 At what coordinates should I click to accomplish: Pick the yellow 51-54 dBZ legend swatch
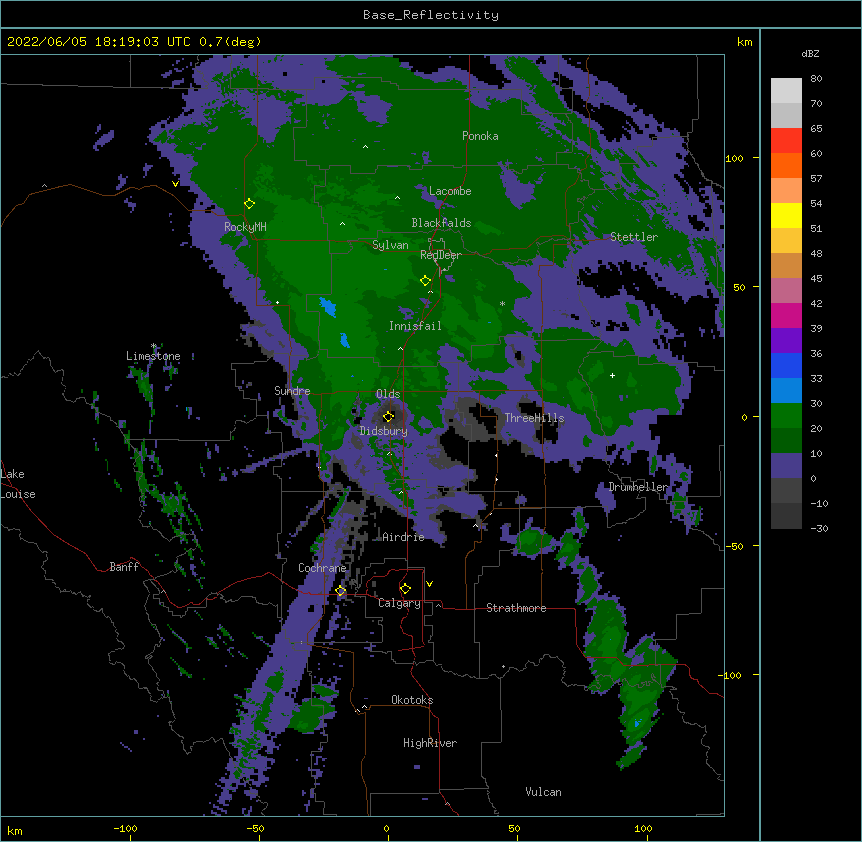786,215
